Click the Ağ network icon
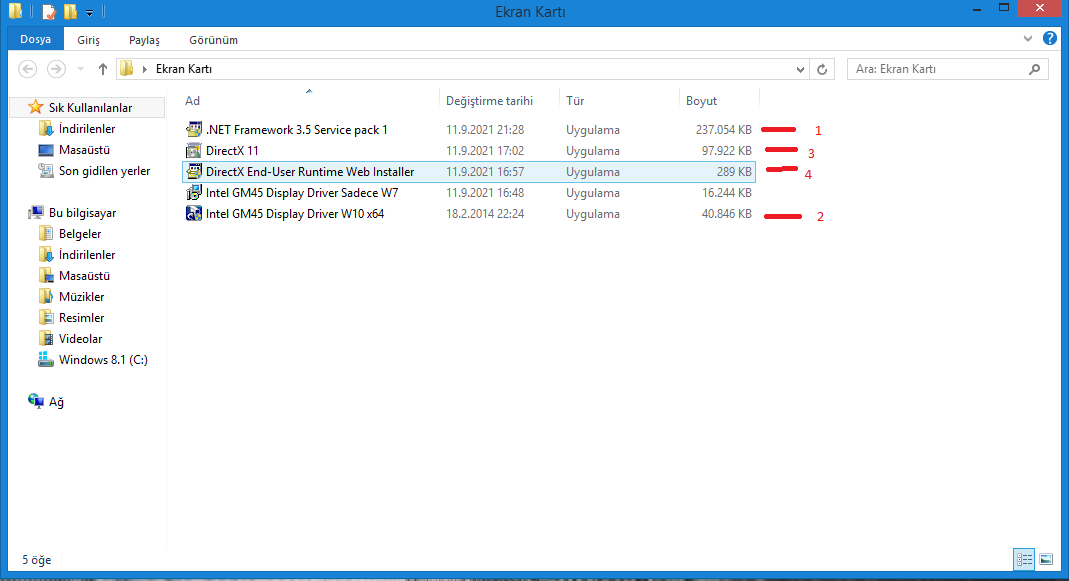1069x581 pixels. coord(35,401)
